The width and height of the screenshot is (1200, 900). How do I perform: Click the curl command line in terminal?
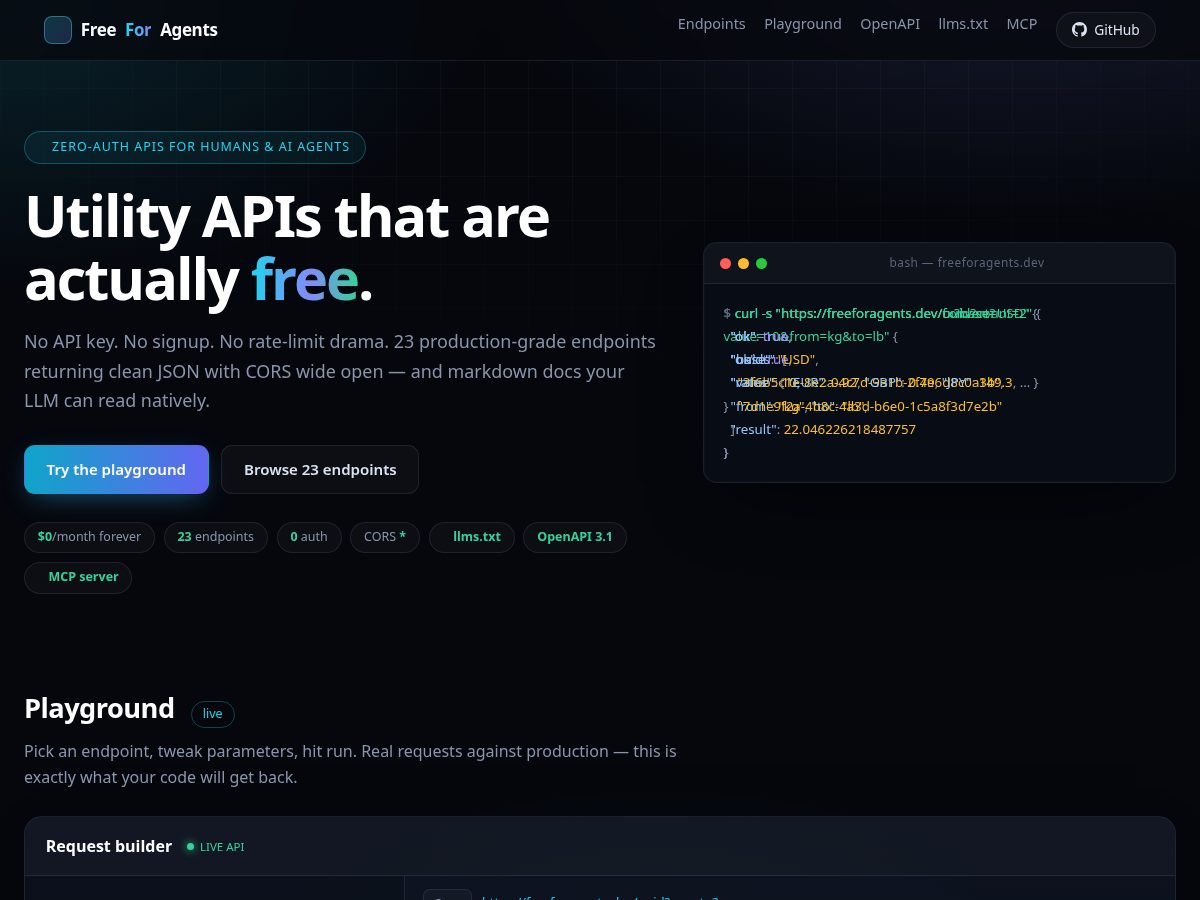click(882, 313)
